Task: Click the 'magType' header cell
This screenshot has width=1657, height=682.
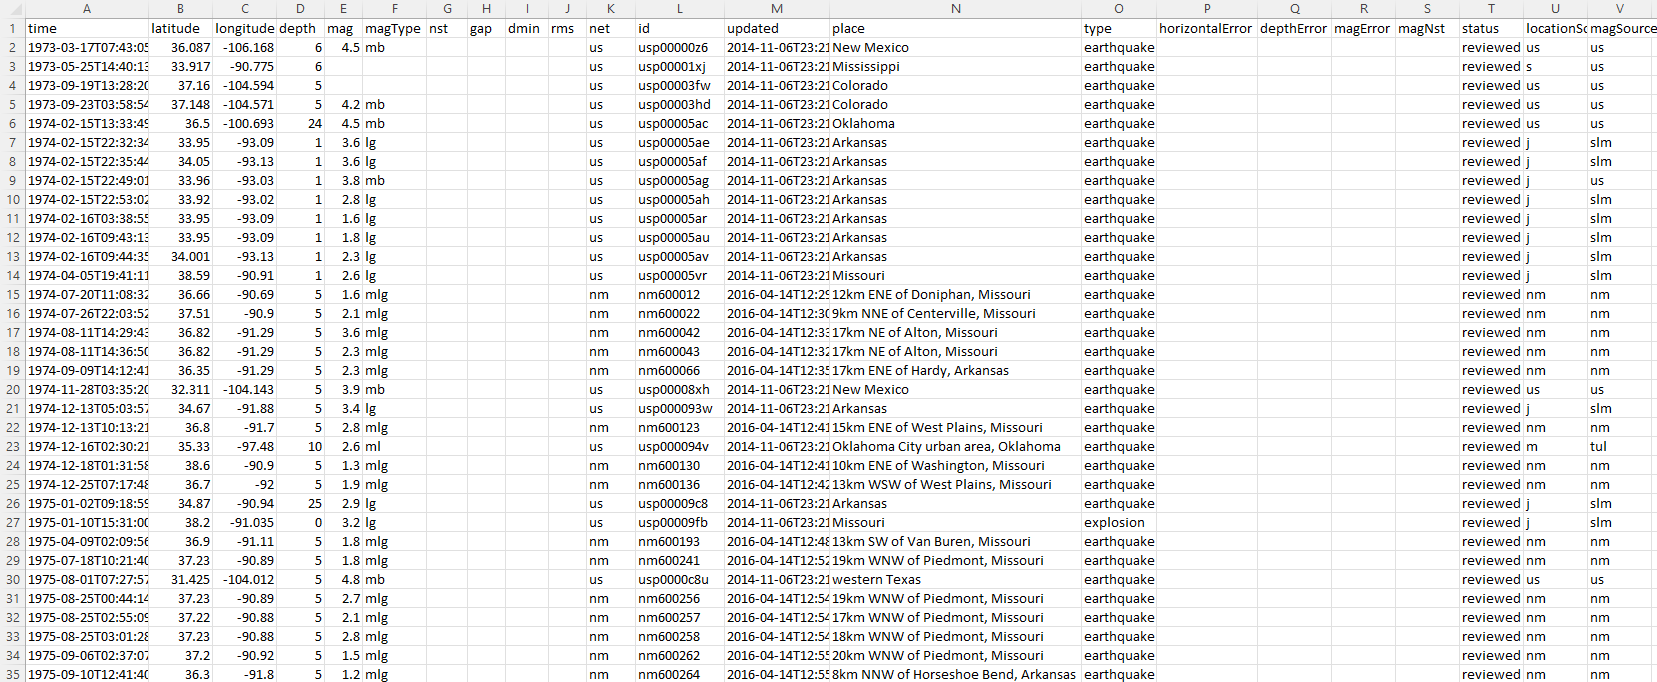Action: point(394,29)
